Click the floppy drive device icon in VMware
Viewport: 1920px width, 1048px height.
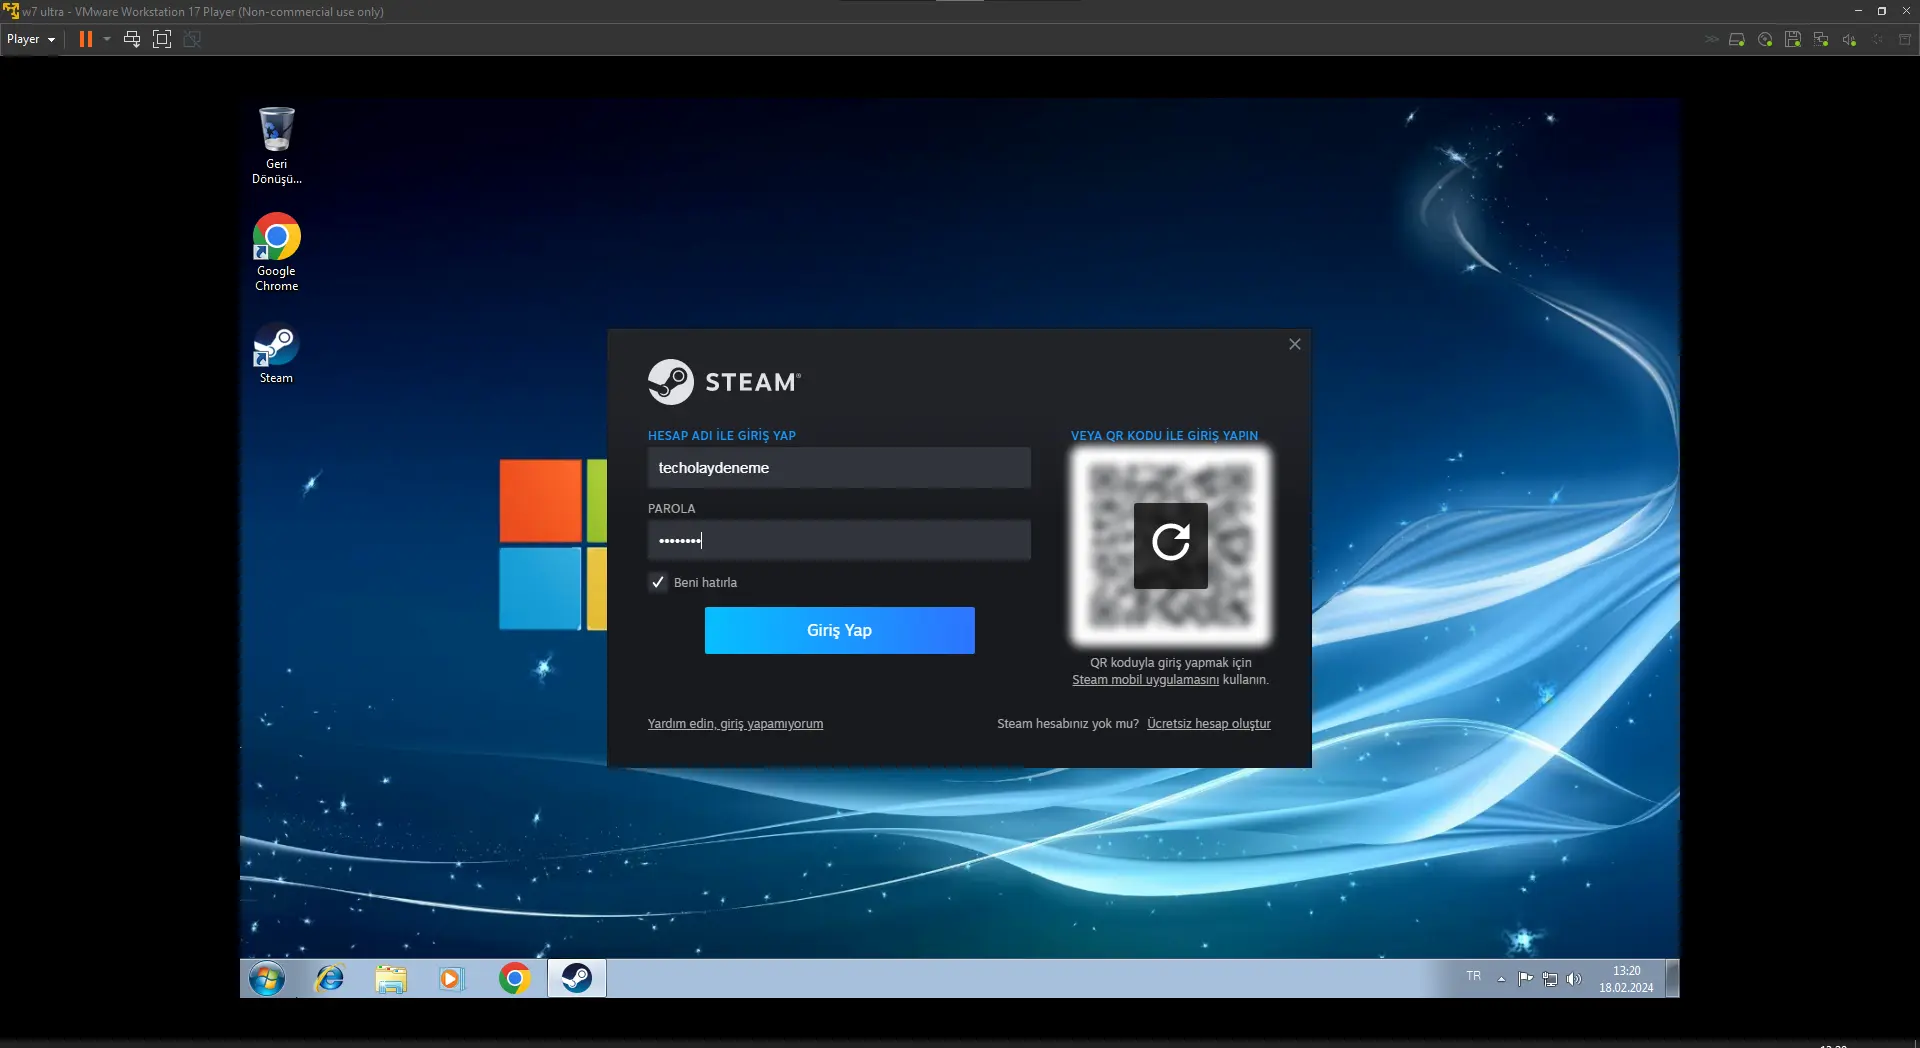tap(1793, 39)
